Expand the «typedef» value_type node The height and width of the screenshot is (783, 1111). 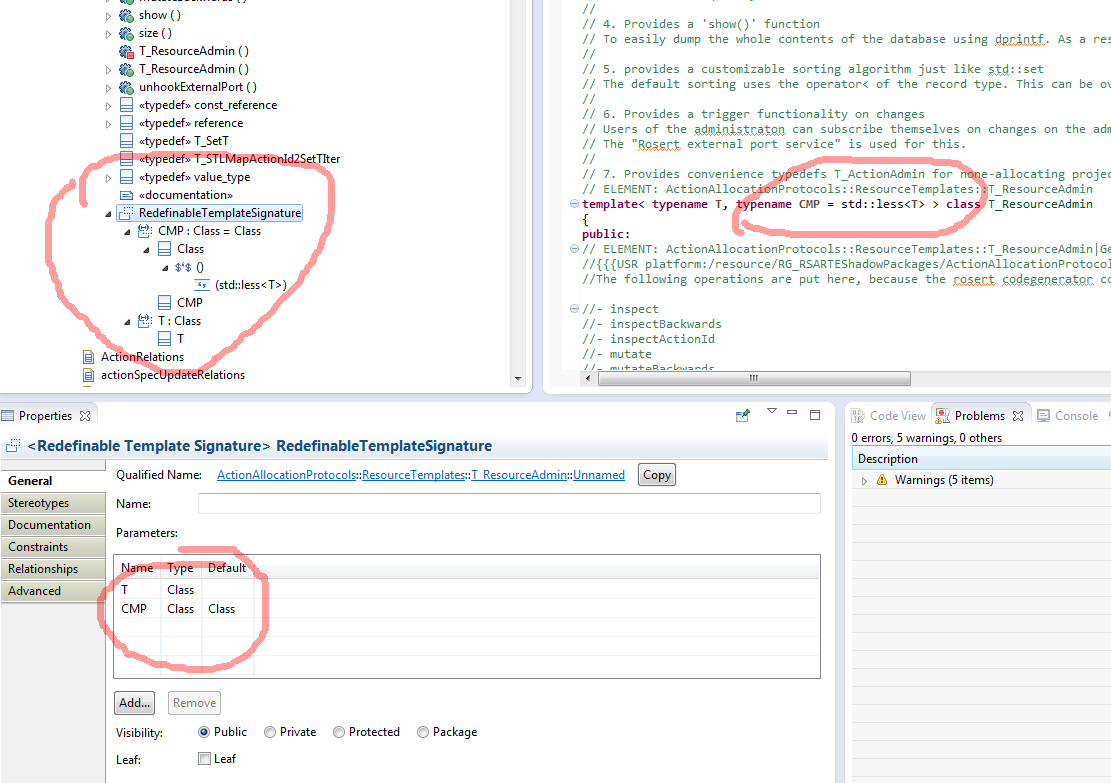108,177
